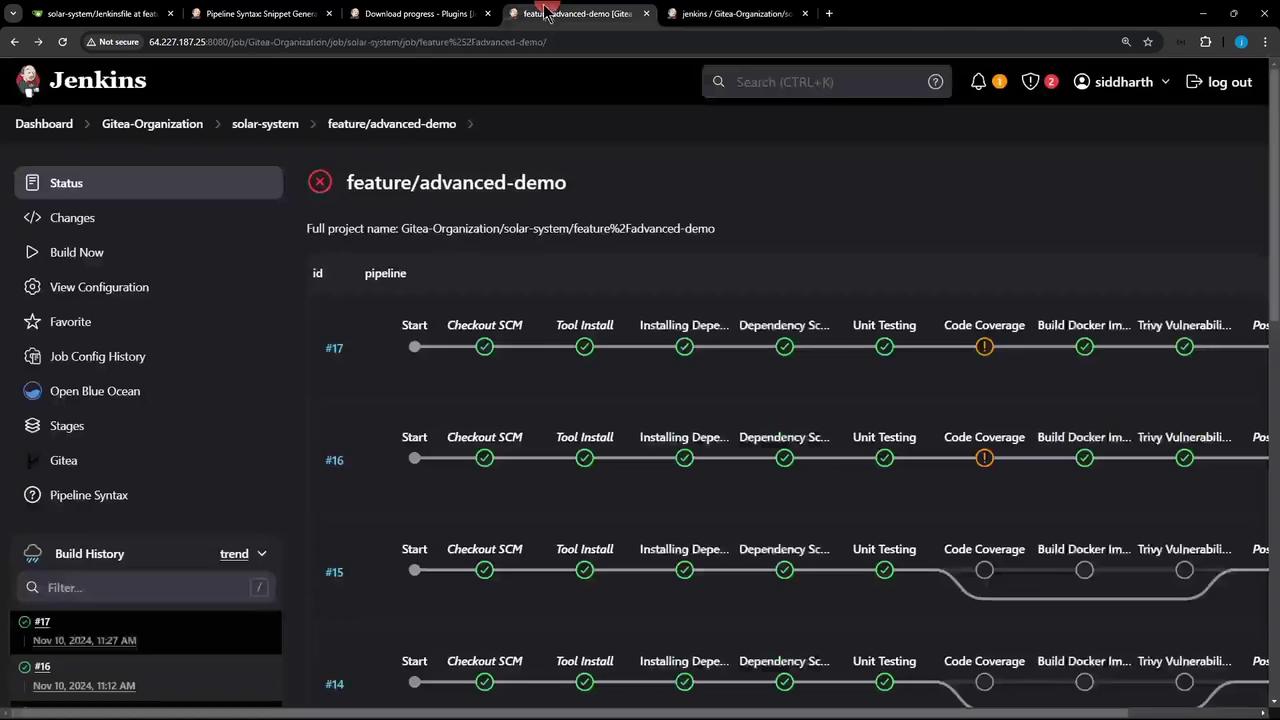Click build #14 Unit Testing stage icon
The image size is (1280, 720).
tap(884, 682)
